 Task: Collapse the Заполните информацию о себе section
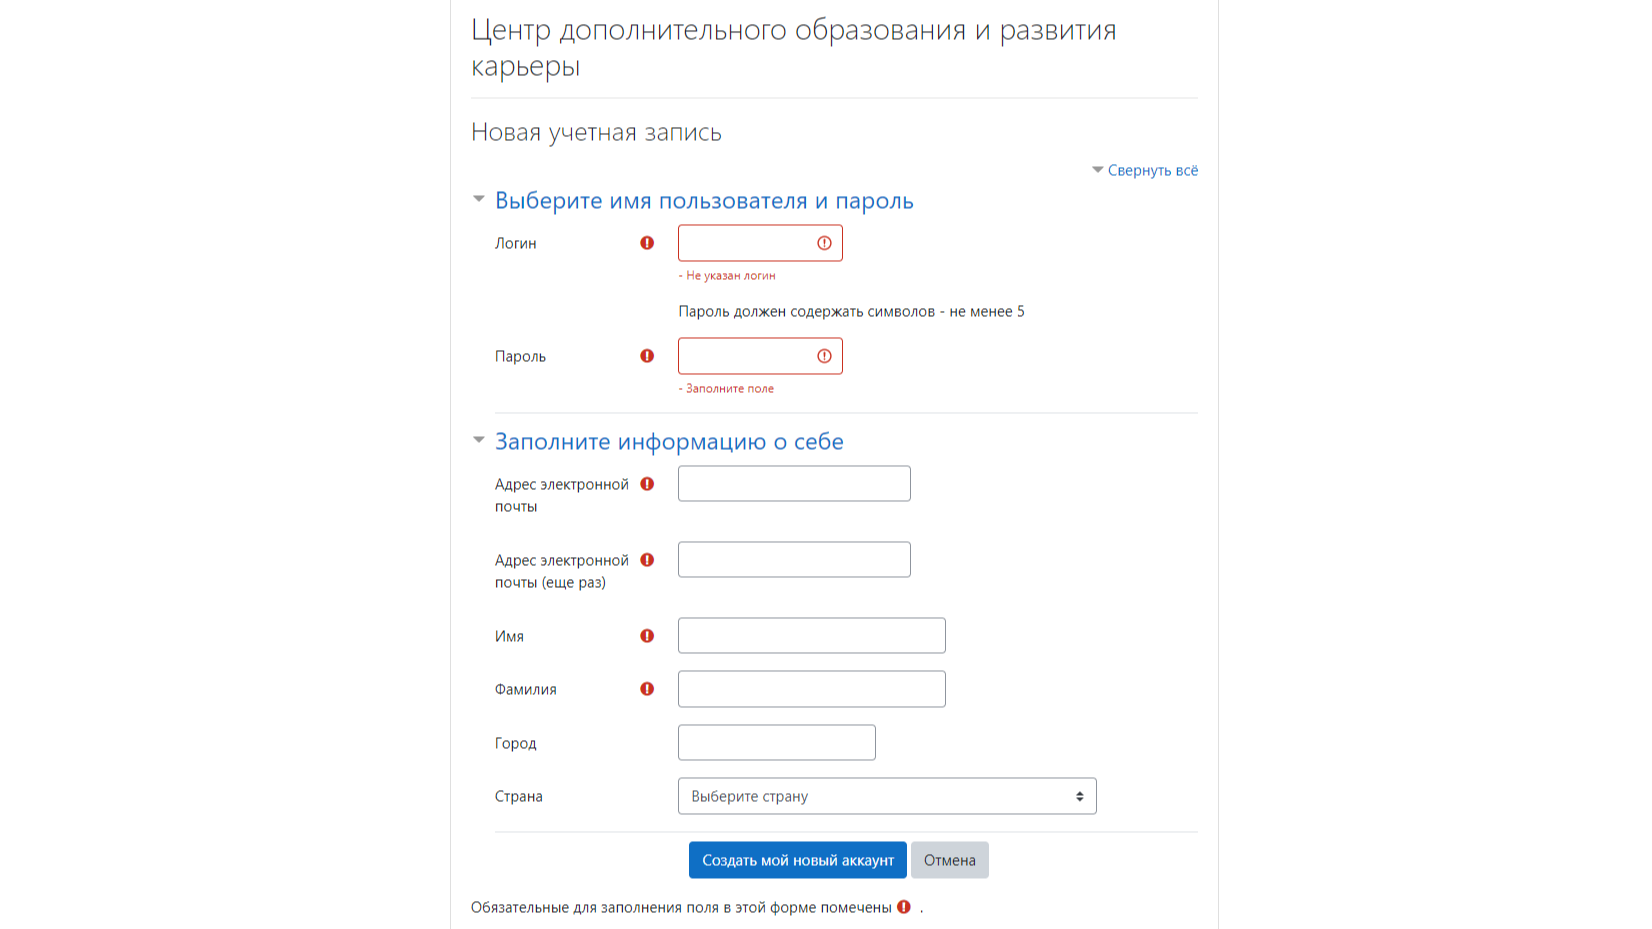point(669,441)
